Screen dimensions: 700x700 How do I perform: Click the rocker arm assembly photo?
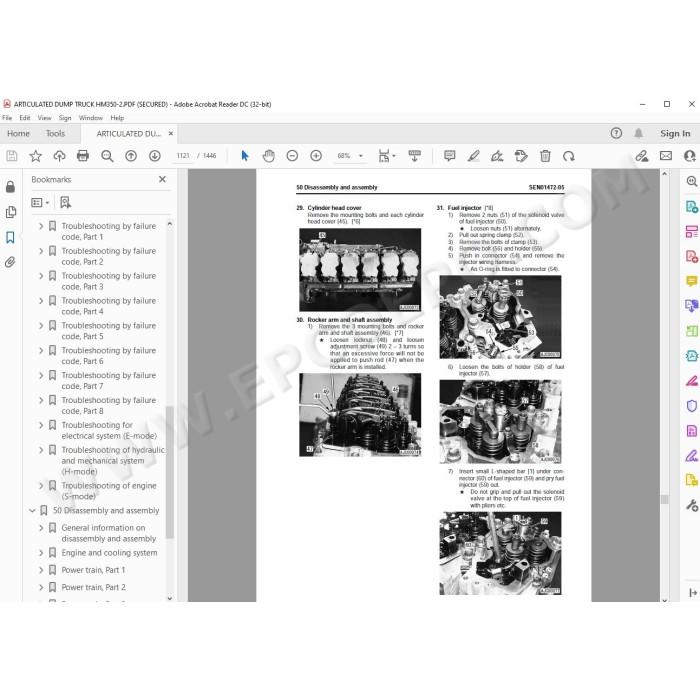360,415
